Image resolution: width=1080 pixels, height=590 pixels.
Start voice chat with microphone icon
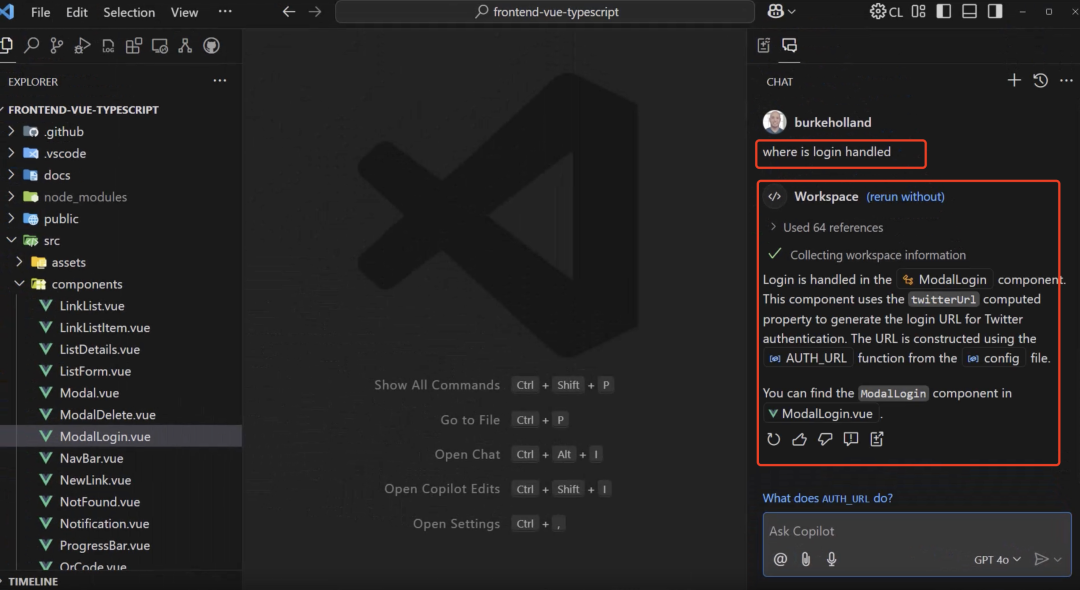831,559
